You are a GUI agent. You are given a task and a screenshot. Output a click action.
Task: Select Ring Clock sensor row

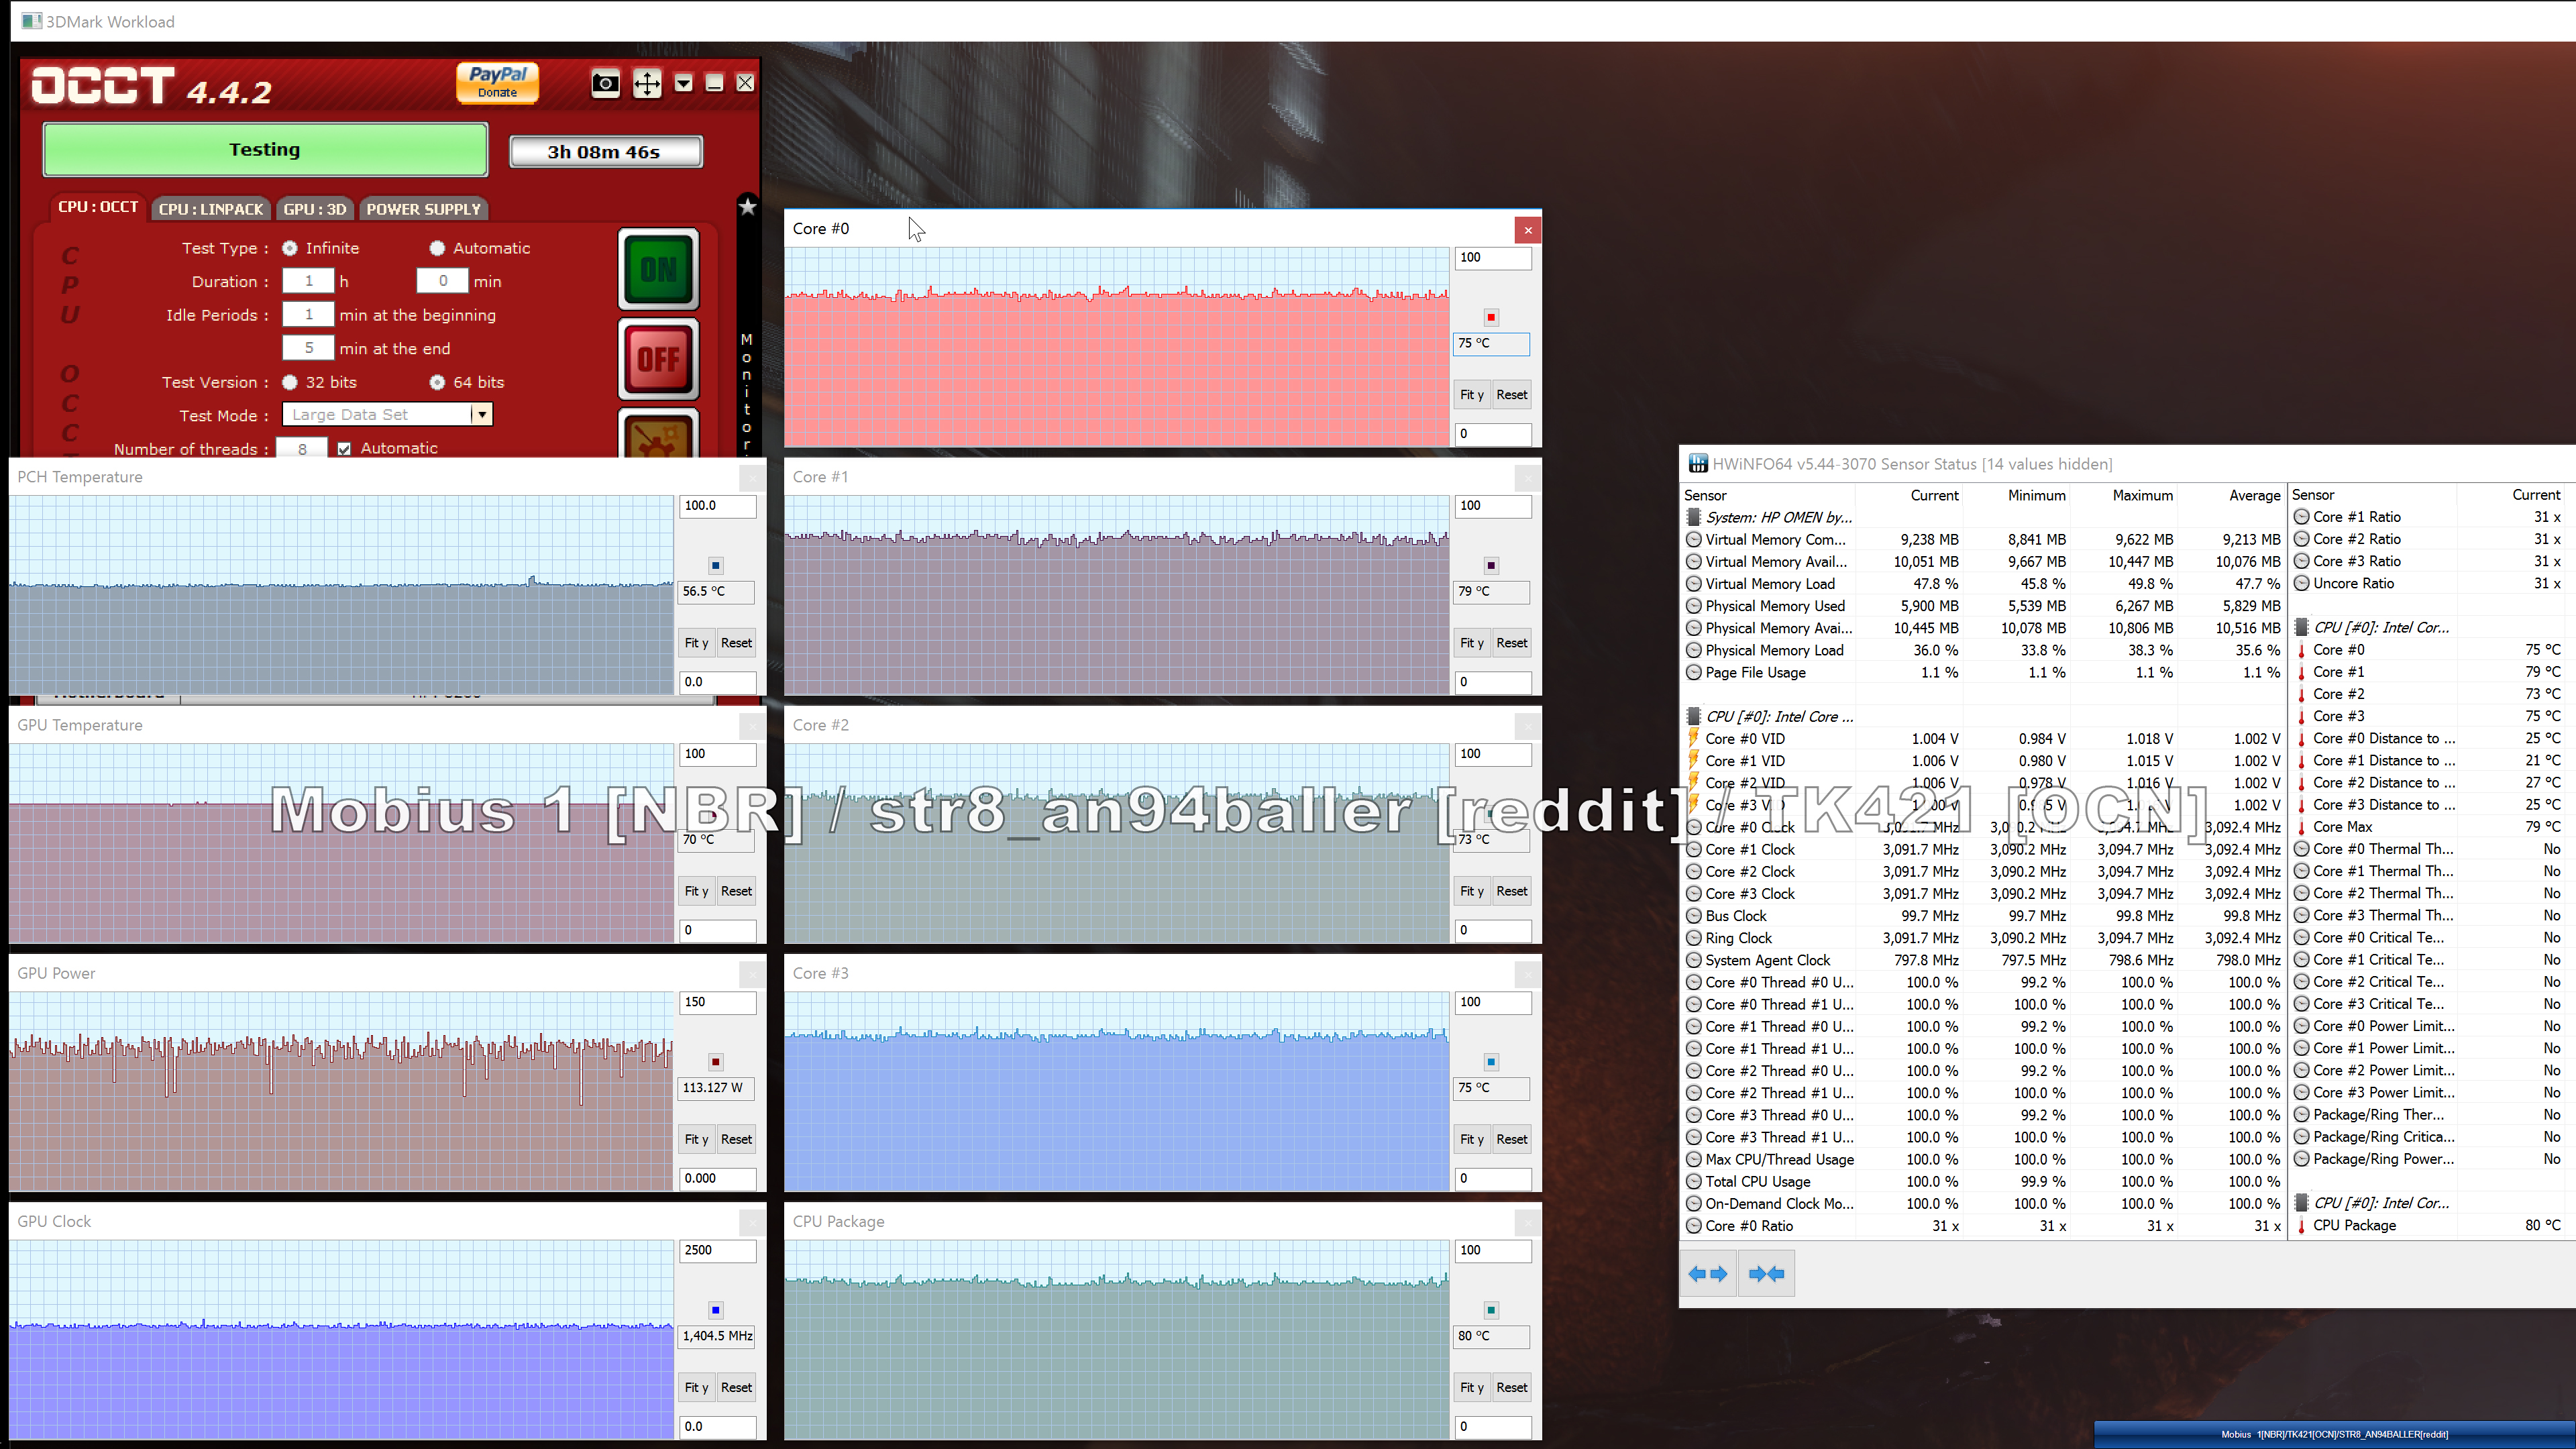(x=1982, y=938)
